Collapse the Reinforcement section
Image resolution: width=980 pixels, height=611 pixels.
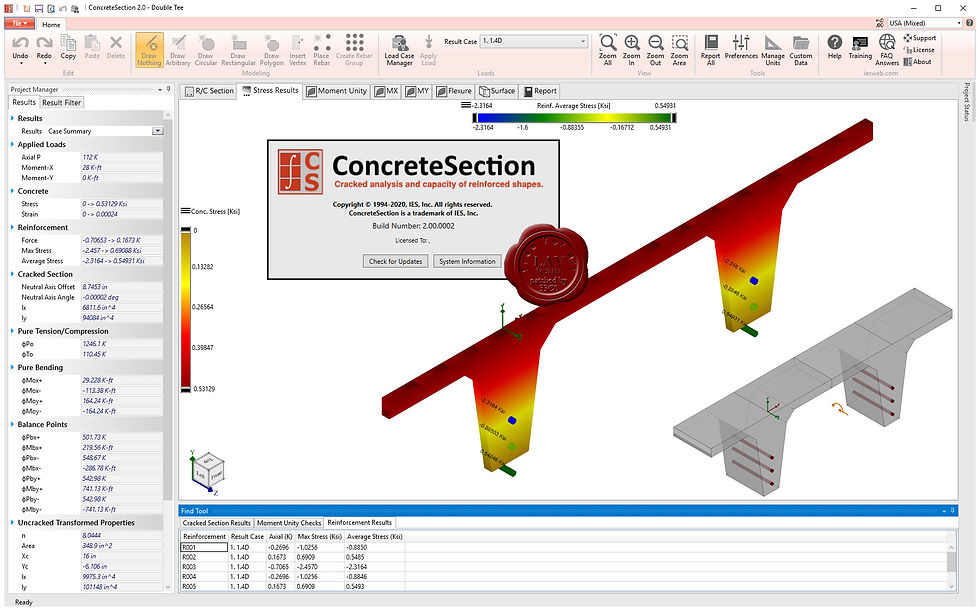pos(12,227)
